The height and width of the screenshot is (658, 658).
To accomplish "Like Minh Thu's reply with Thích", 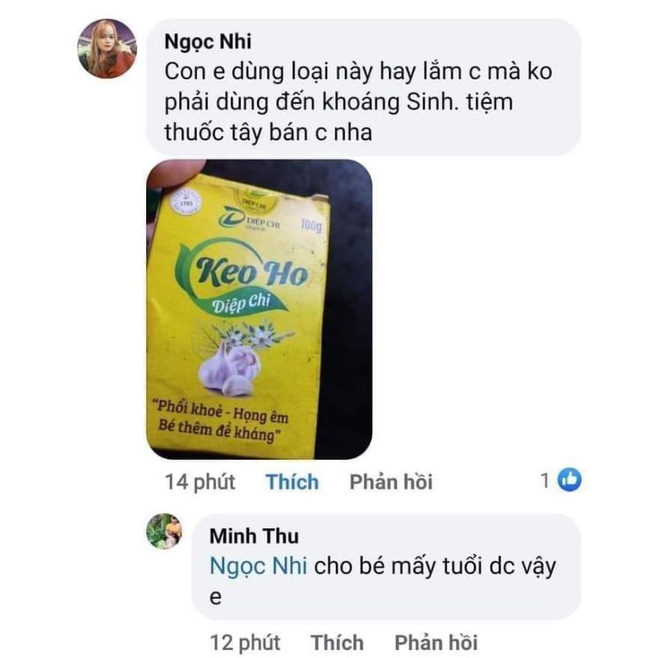I will (337, 642).
